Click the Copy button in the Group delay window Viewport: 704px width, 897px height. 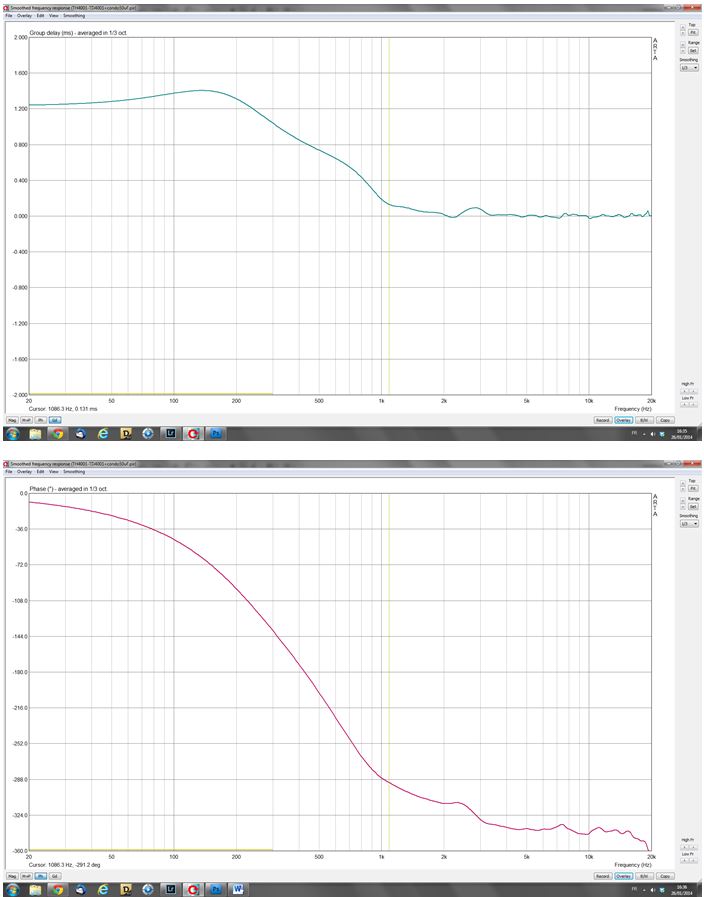[665, 420]
